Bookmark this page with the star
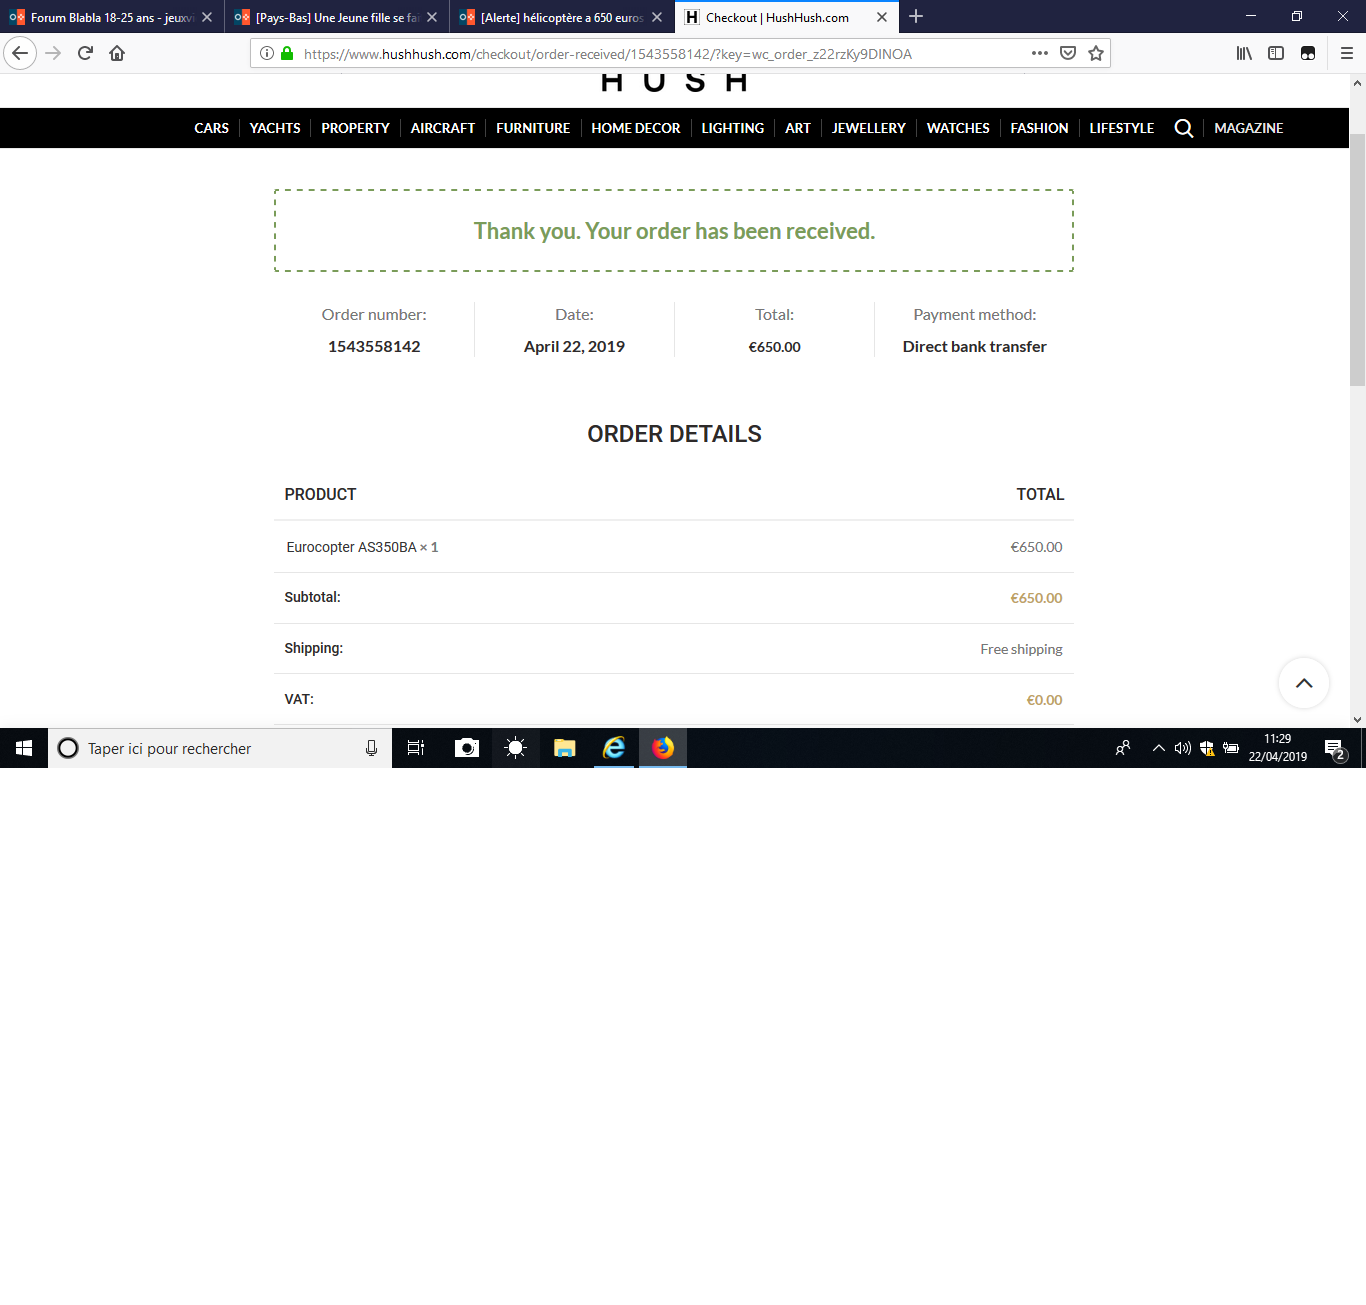This screenshot has height=1305, width=1366. coord(1096,53)
